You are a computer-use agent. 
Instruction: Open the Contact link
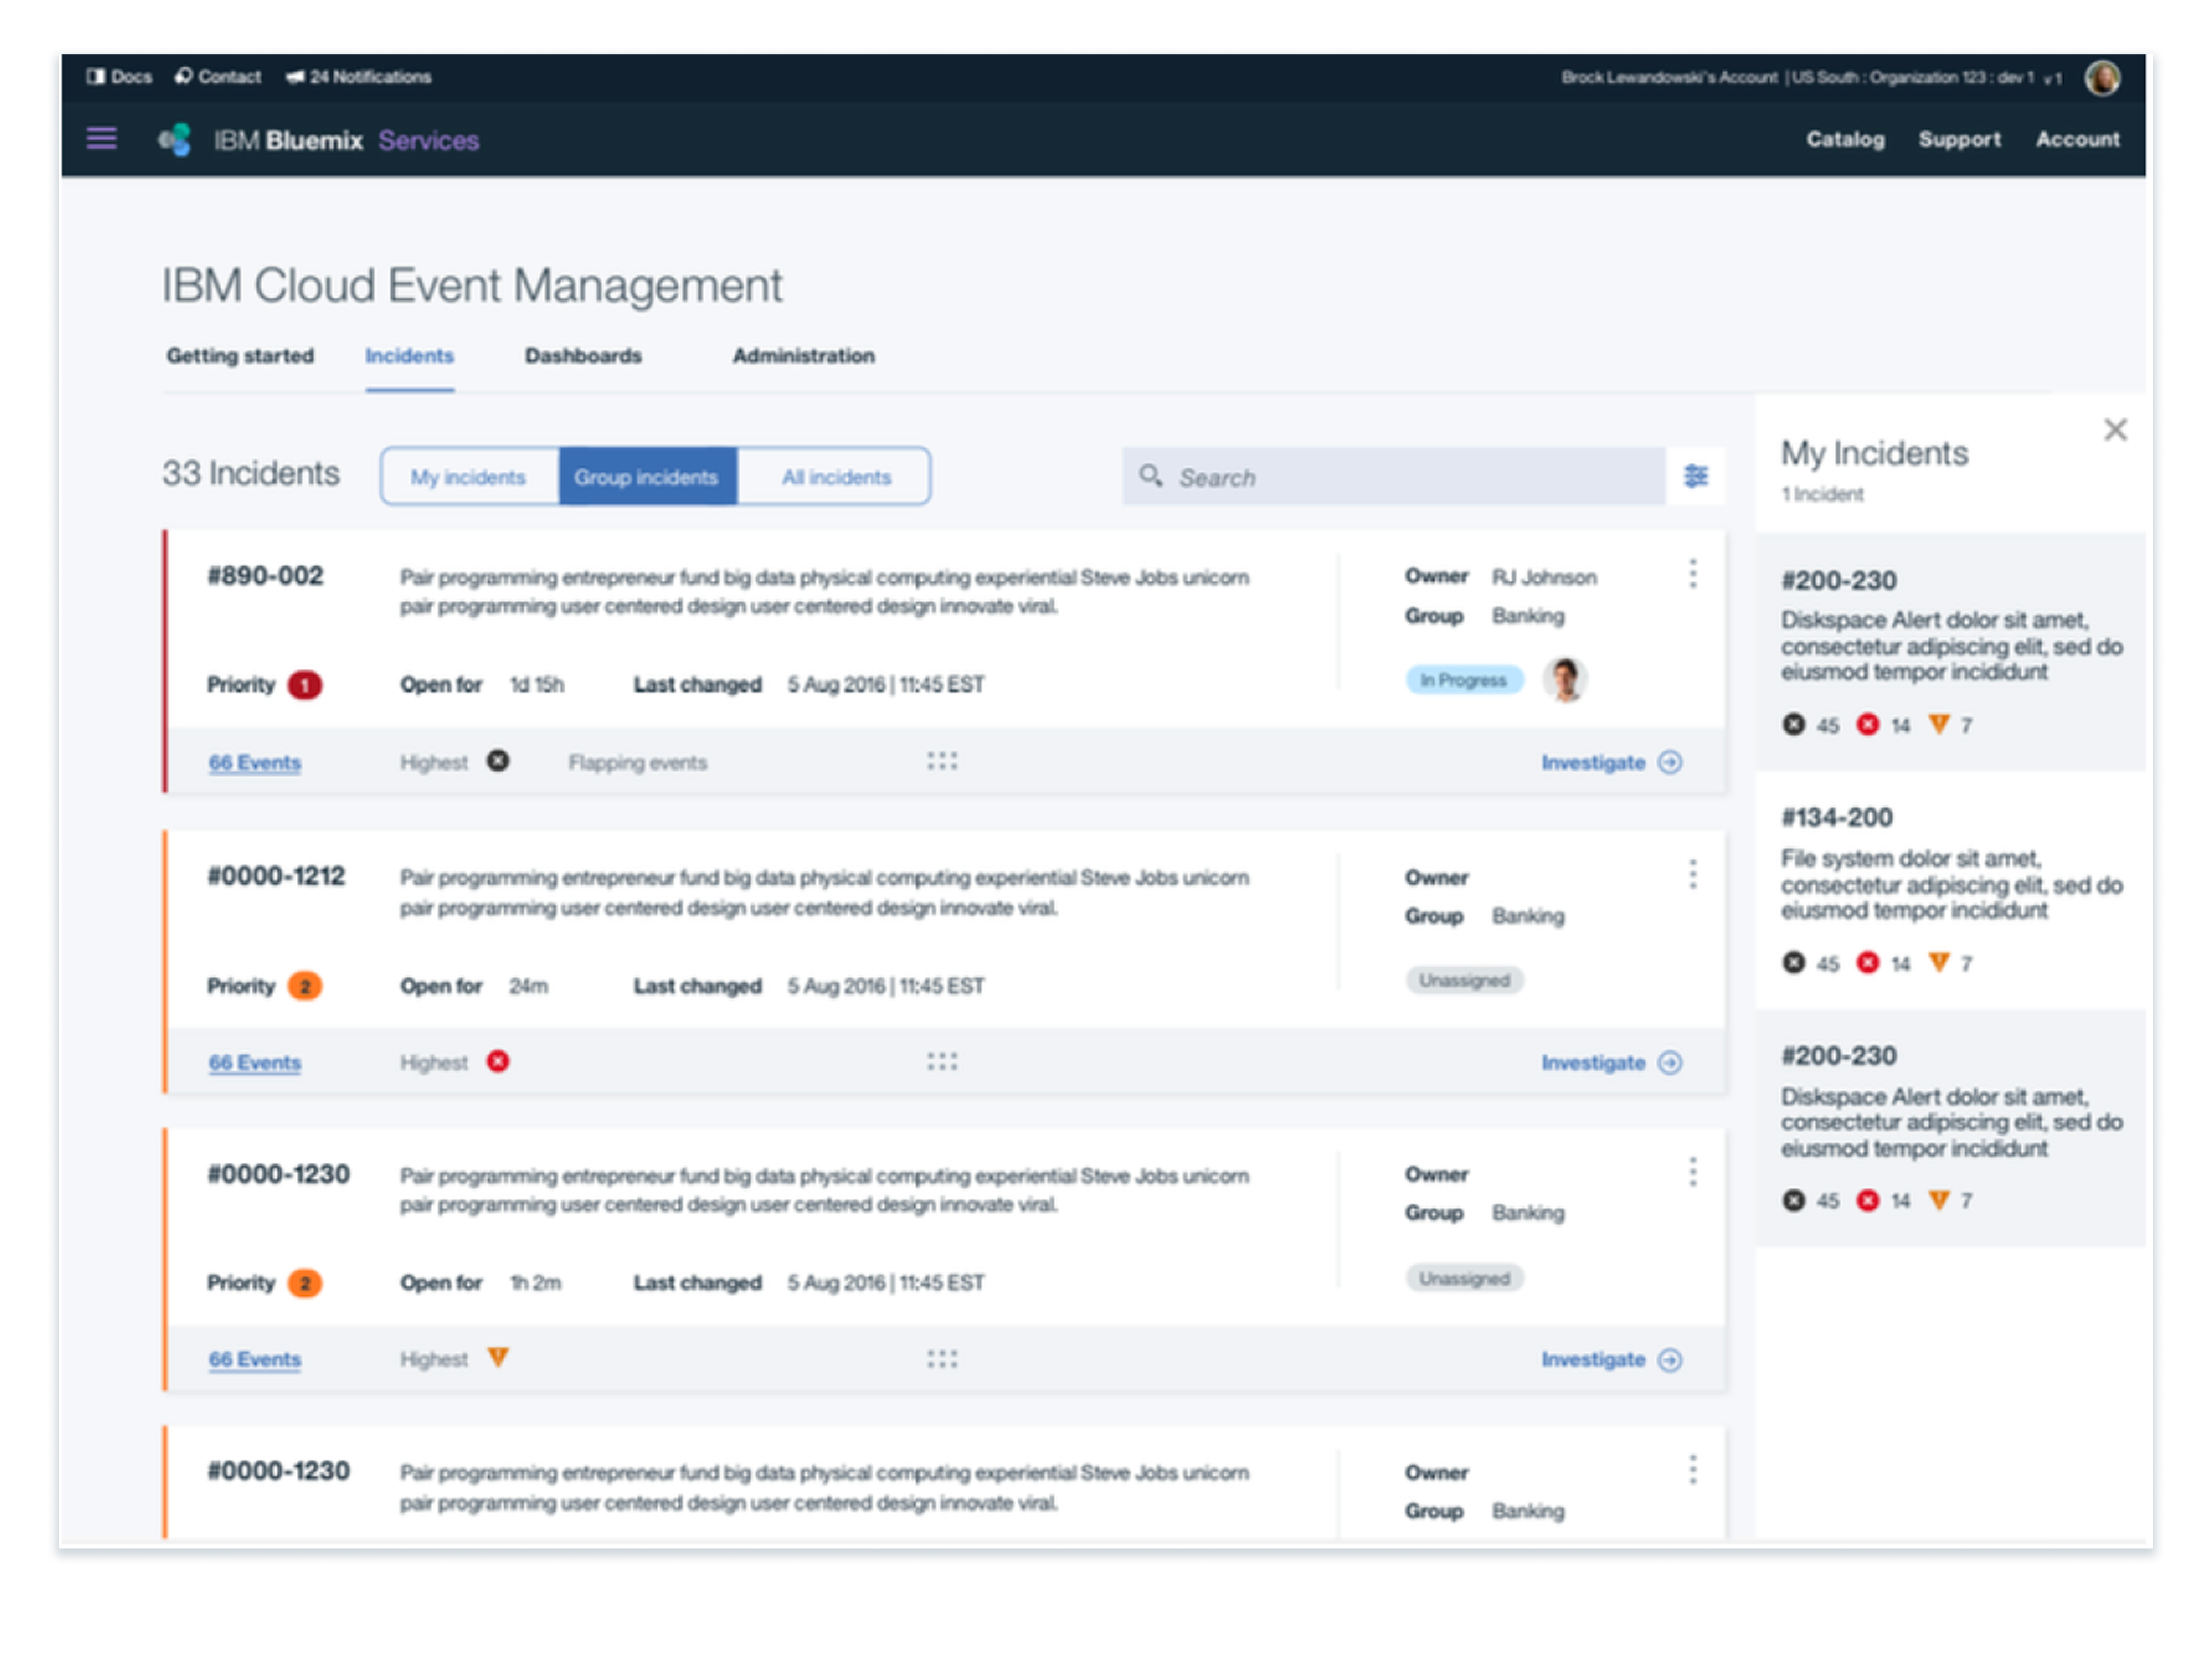(229, 76)
